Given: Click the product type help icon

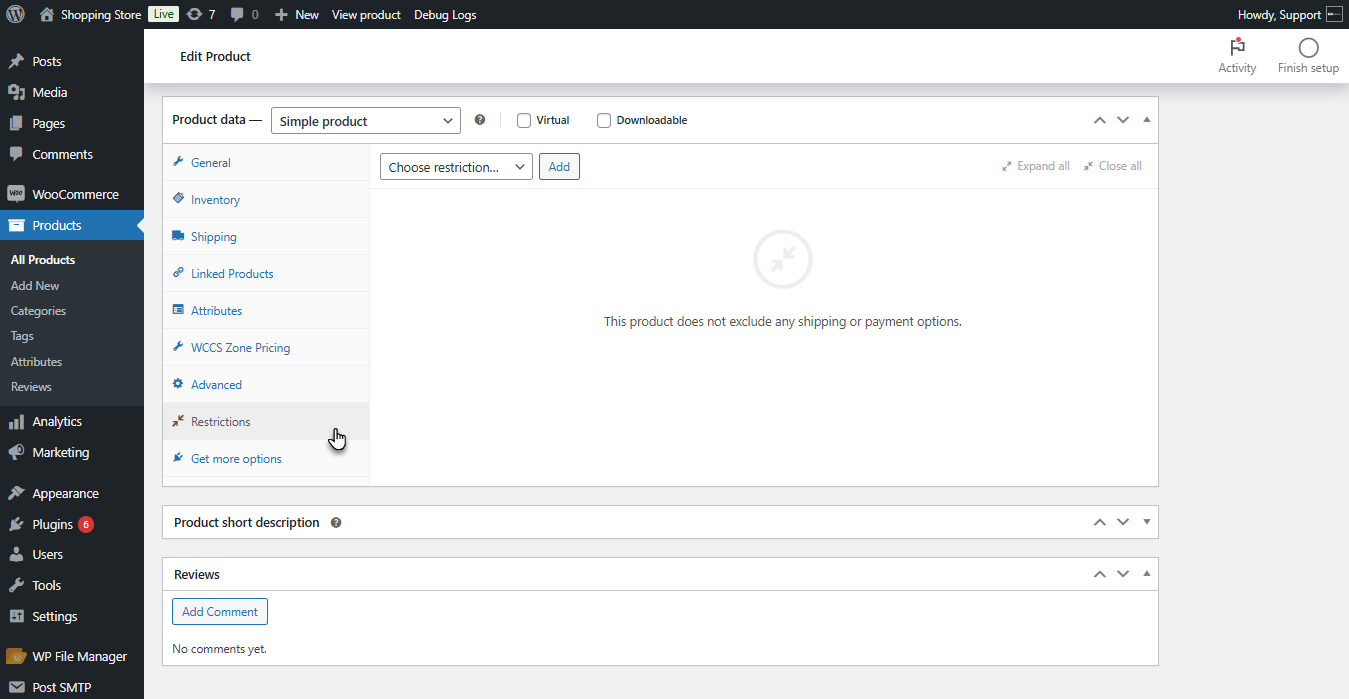Looking at the screenshot, I should tap(480, 120).
